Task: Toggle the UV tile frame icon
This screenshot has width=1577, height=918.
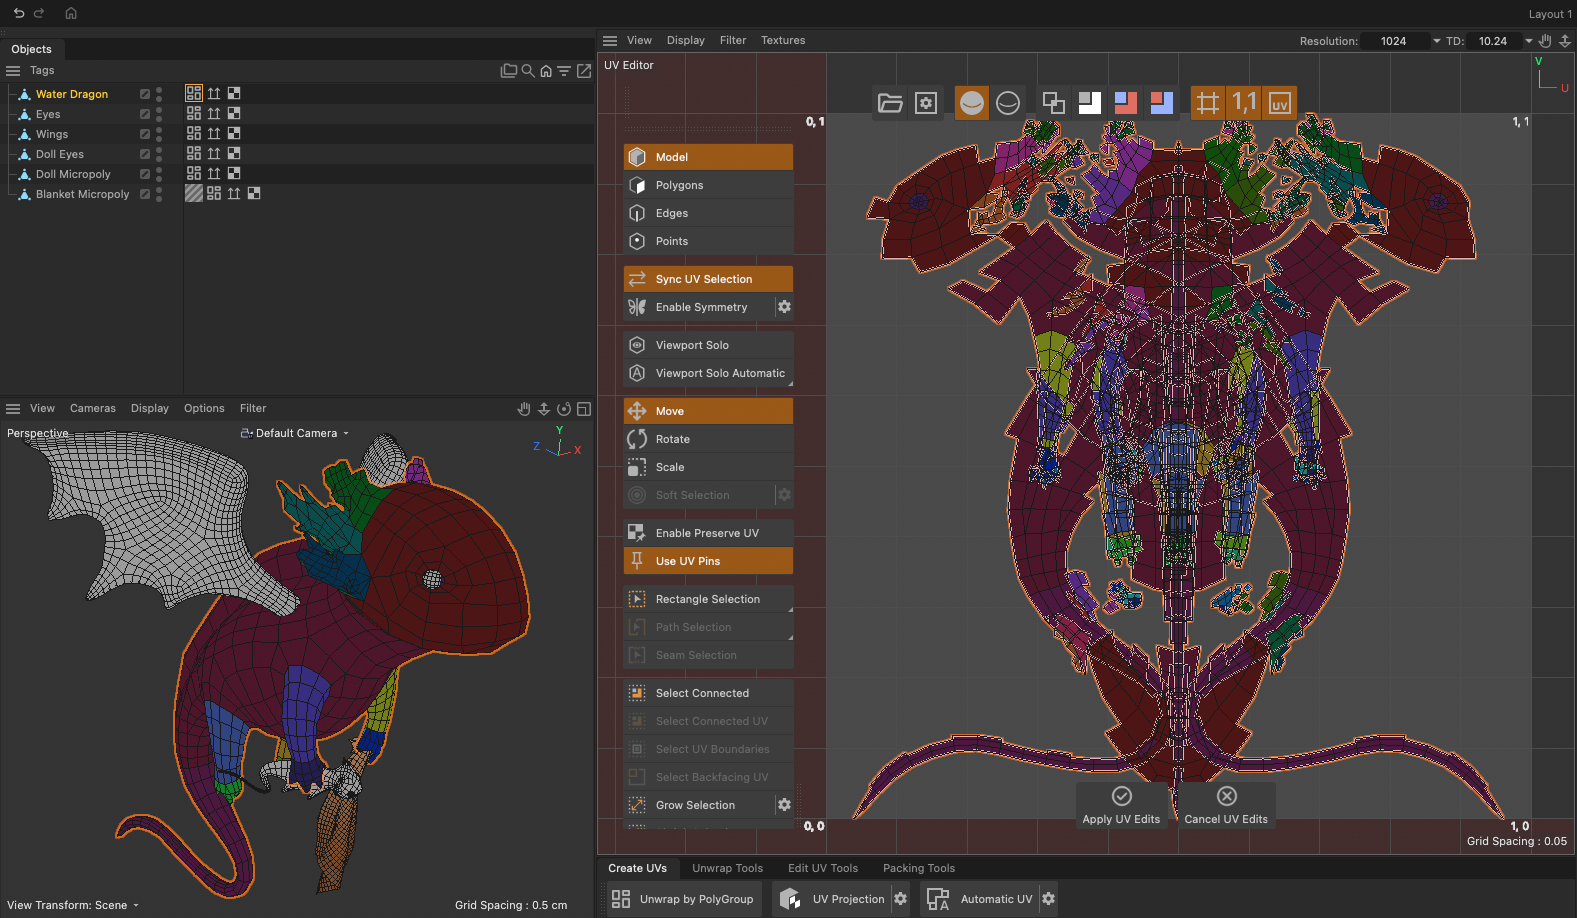Action: [1280, 103]
